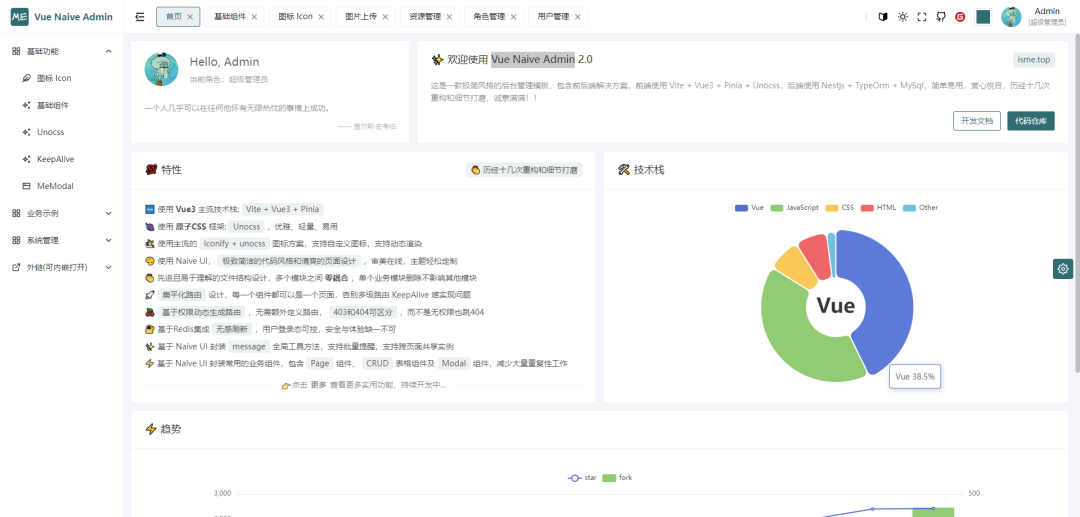Open 图标 Icon in the sidebar
1080x517 pixels.
(62, 78)
